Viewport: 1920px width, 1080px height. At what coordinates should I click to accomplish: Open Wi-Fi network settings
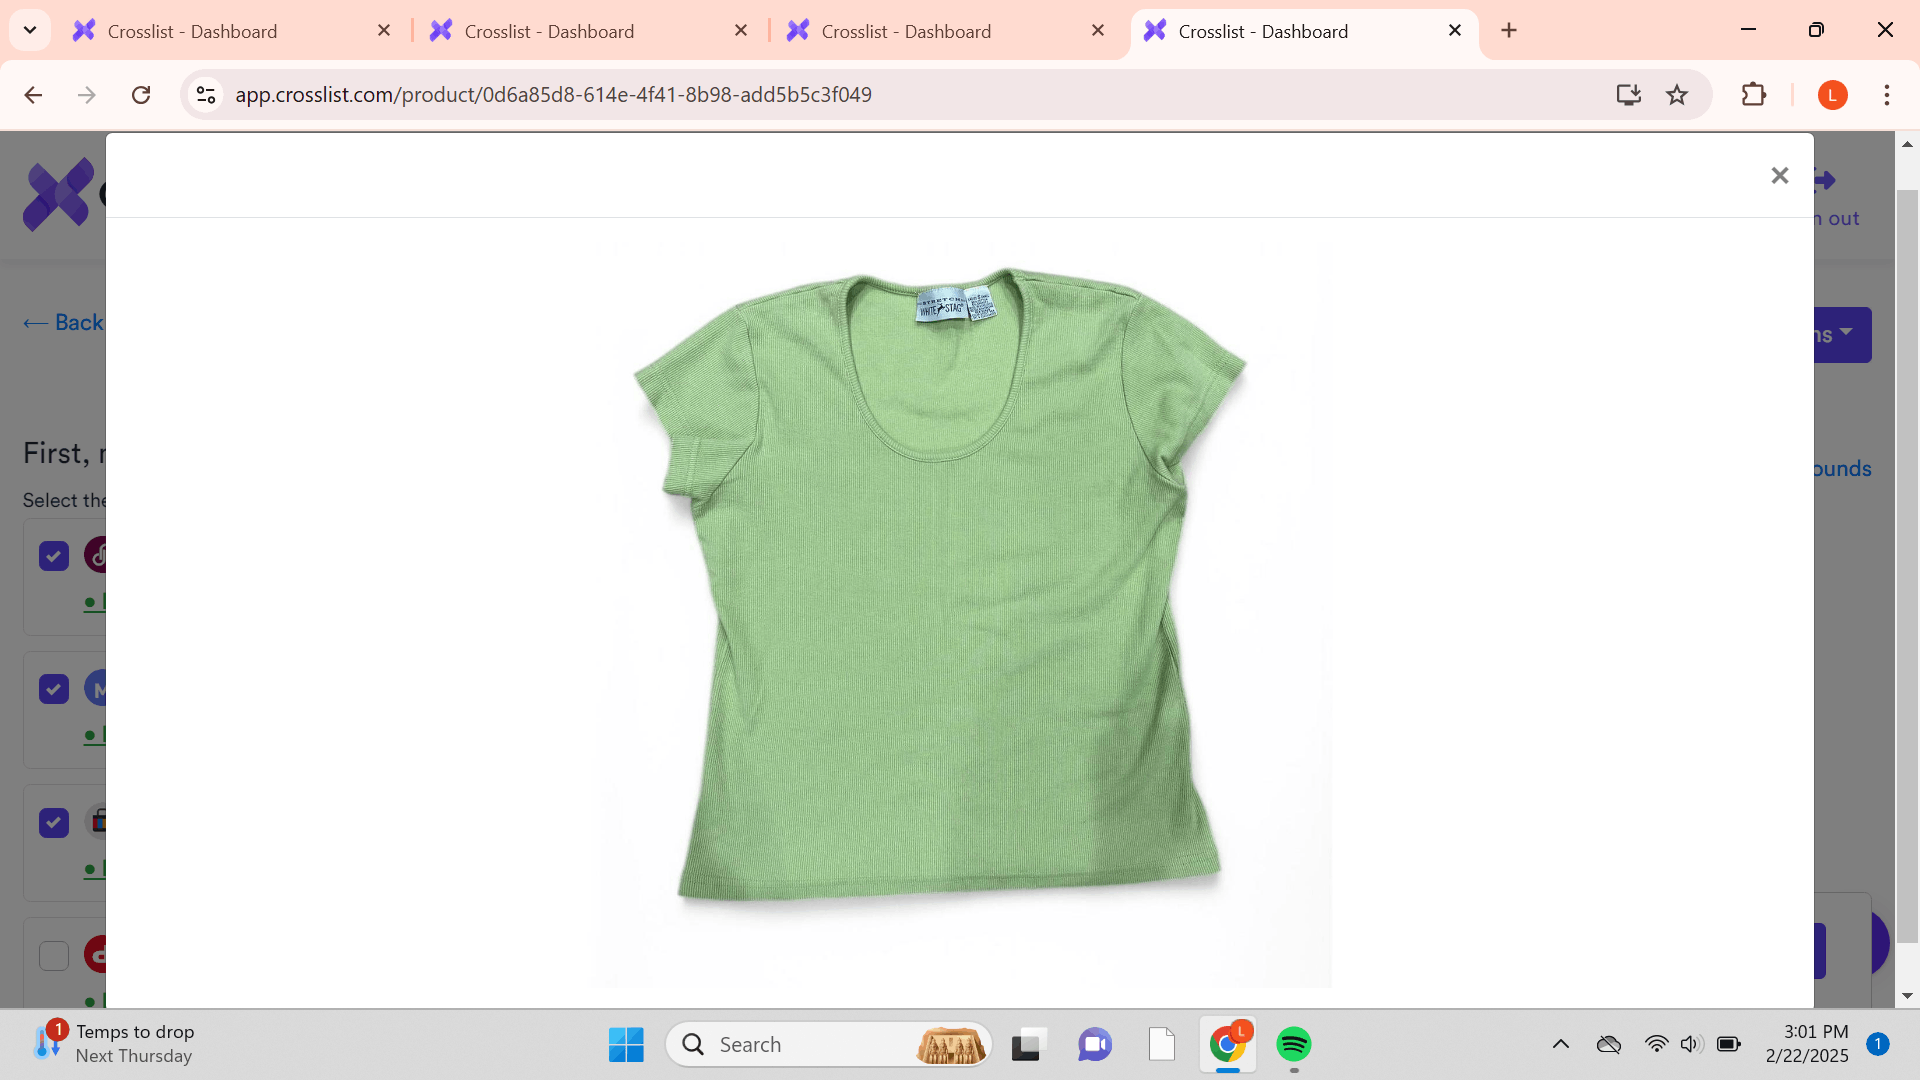point(1656,1045)
